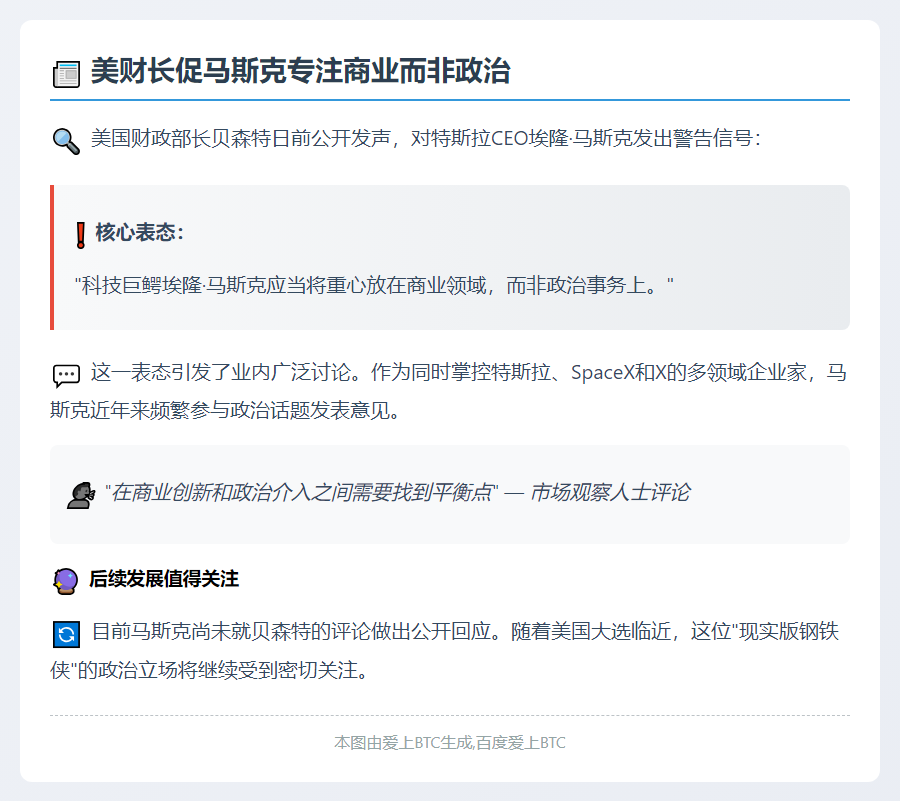The image size is (900, 801).
Task: Click the magnifying glass icon
Action: click(x=66, y=141)
